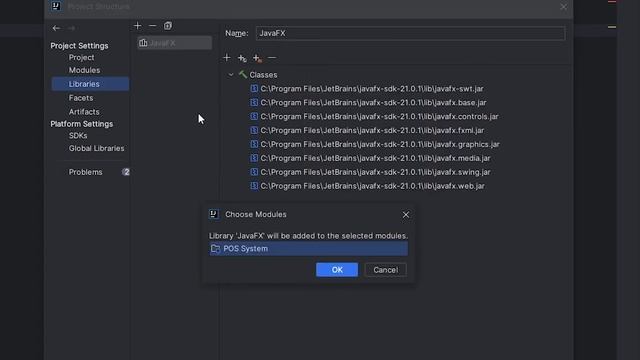Select the javafx.graphics.jar entry
640x360 pixels.
pyautogui.click(x=380, y=144)
